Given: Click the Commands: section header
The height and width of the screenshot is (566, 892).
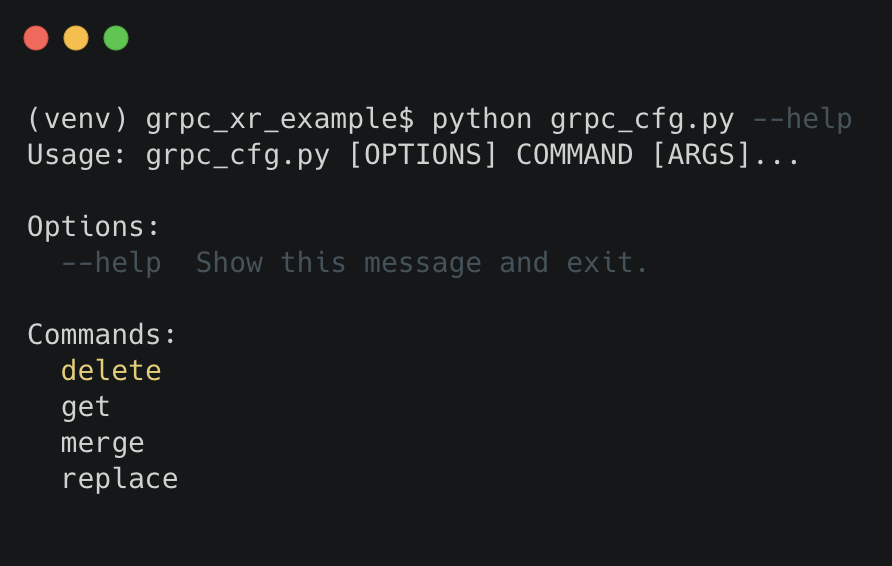Looking at the screenshot, I should pyautogui.click(x=102, y=335).
